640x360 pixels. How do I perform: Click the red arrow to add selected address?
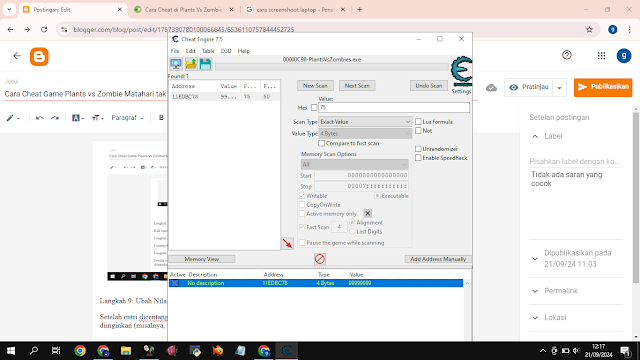point(287,243)
